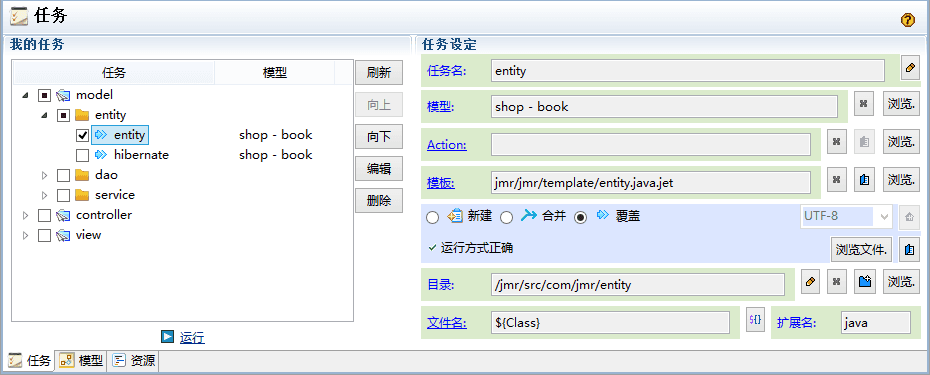Click the pencil icon in 目录 row

tap(810, 282)
